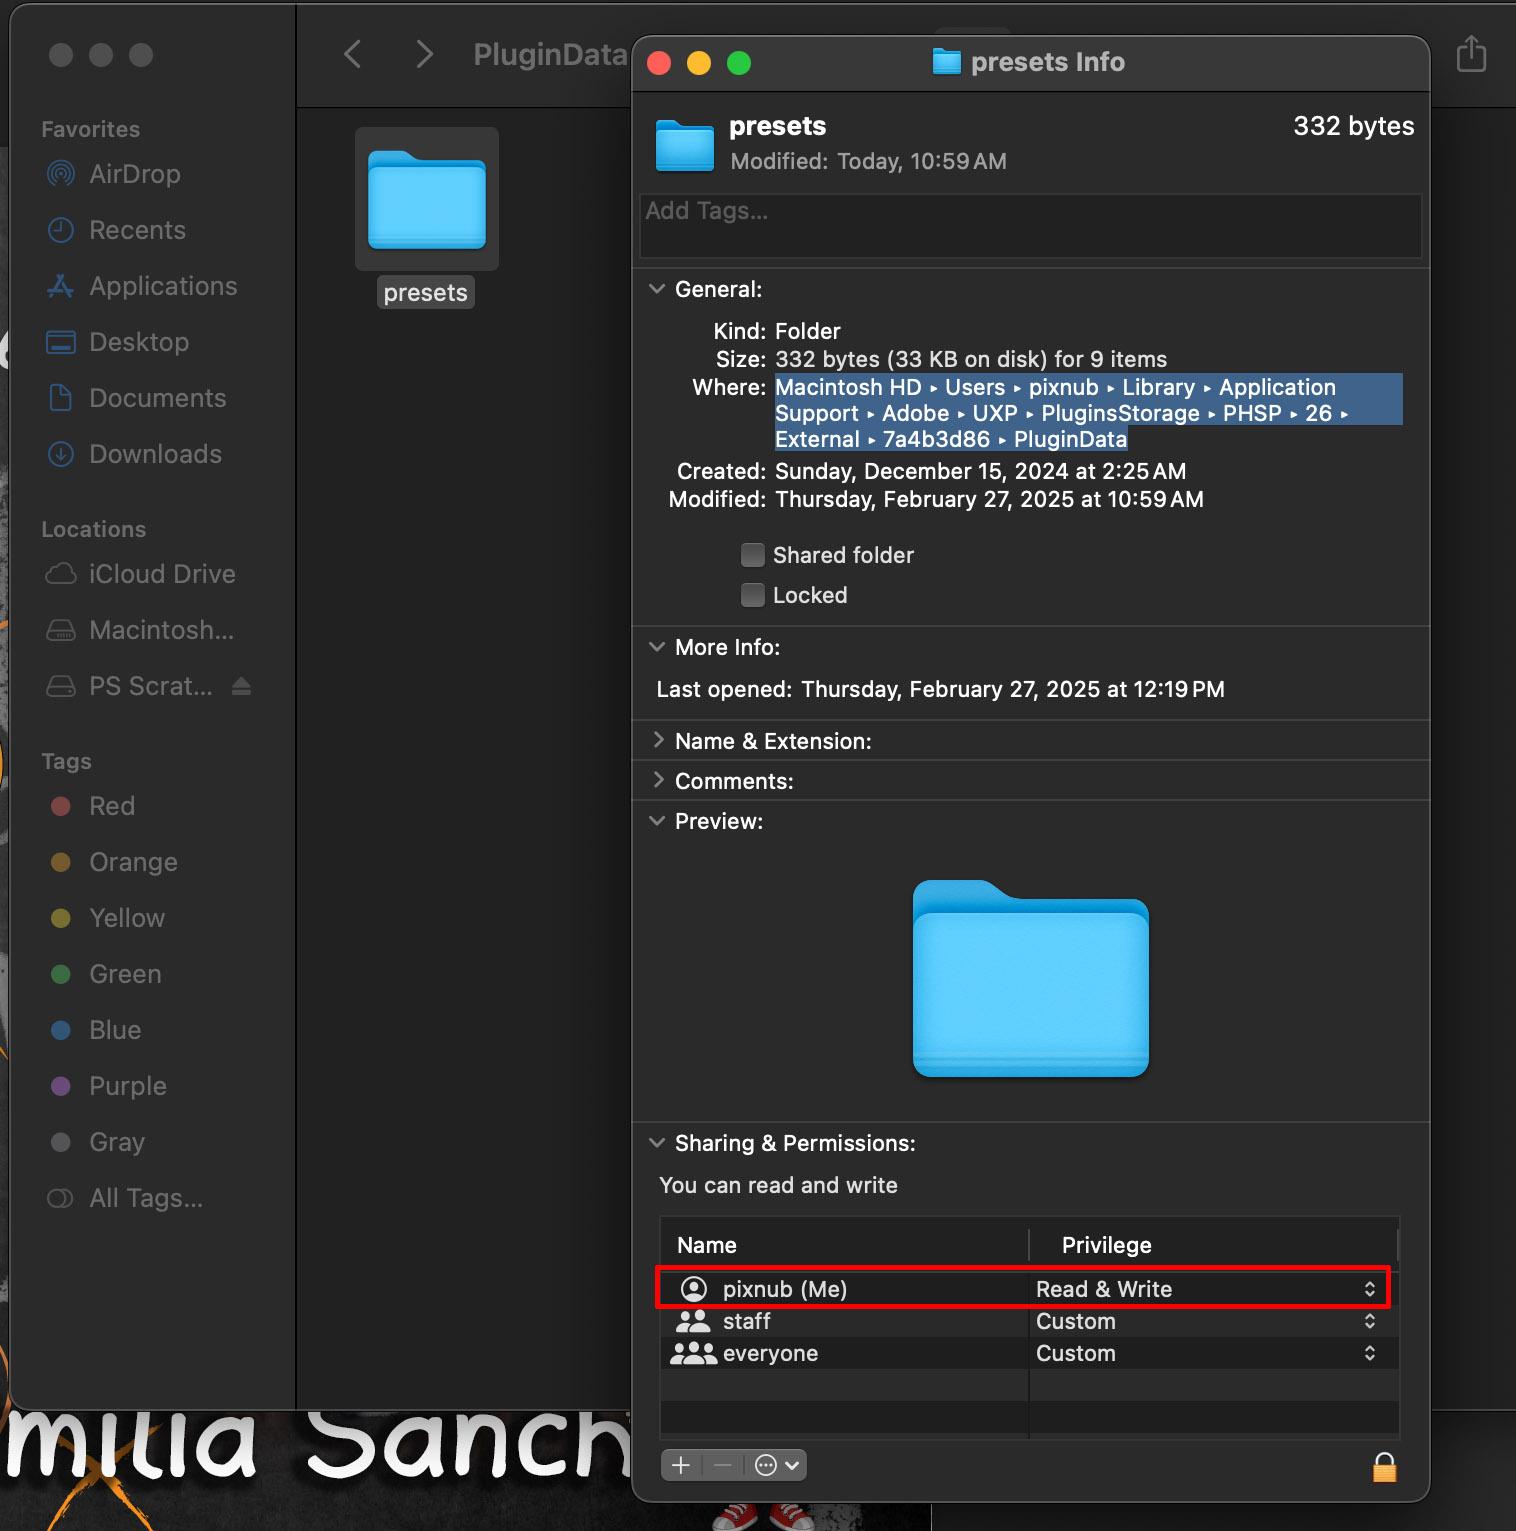
Task: Go back with the Finder back arrow
Action: [x=352, y=54]
